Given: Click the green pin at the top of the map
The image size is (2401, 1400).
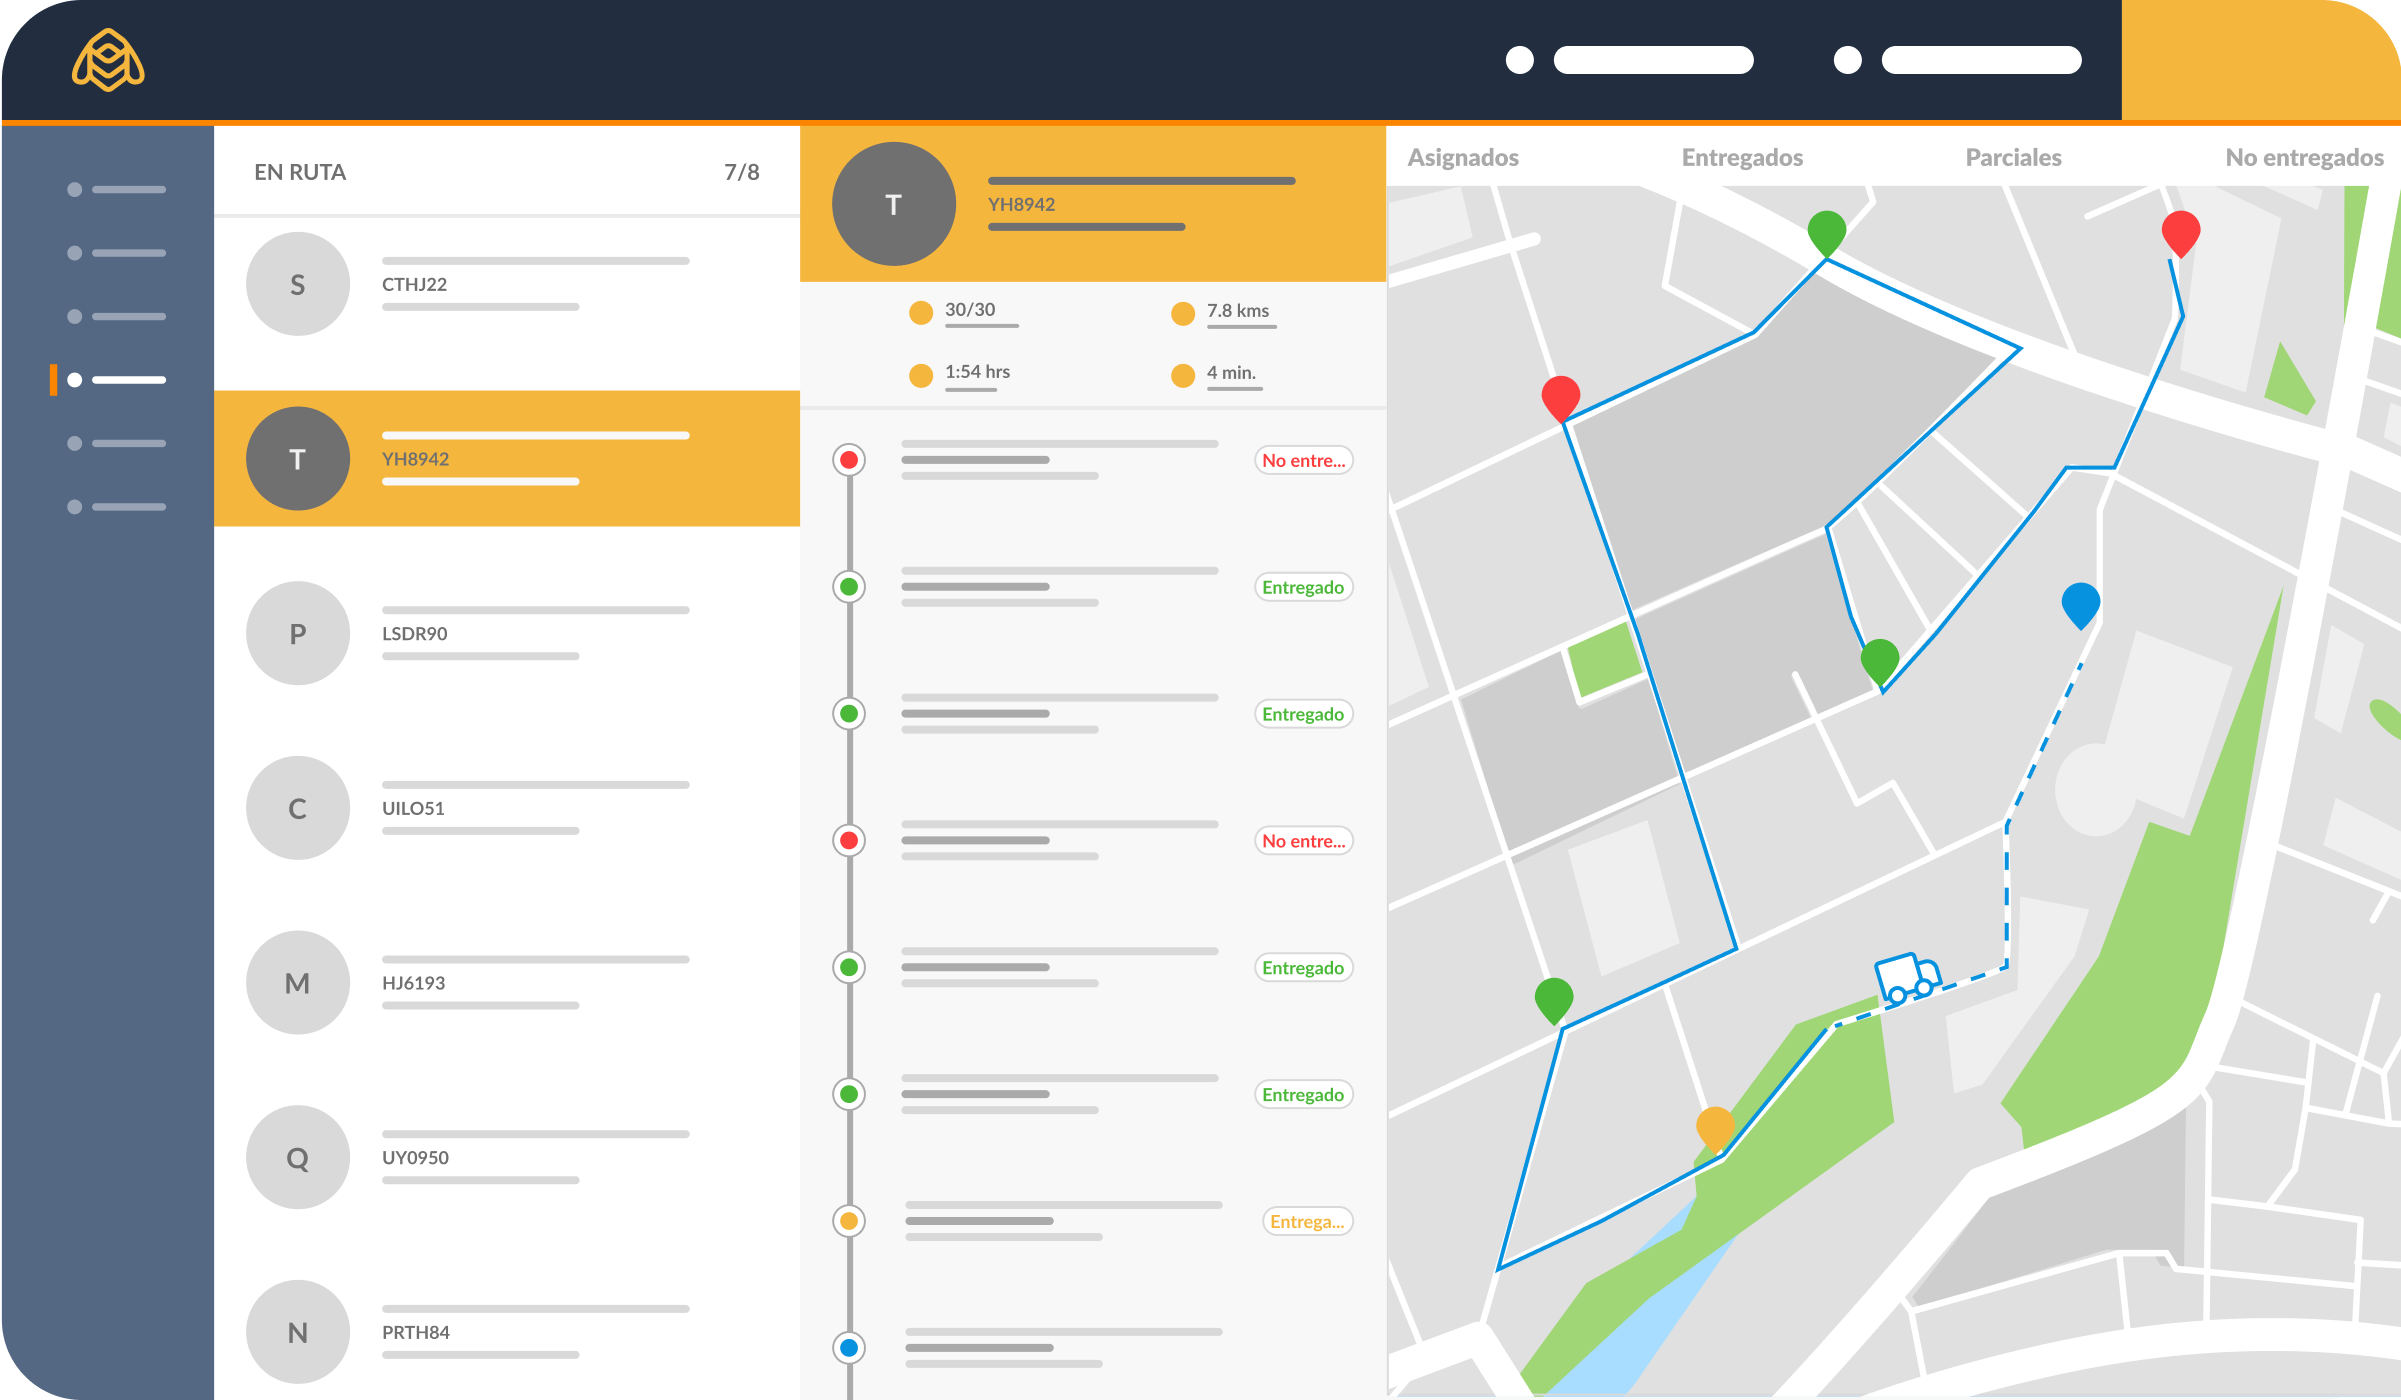Looking at the screenshot, I should coord(1827,234).
